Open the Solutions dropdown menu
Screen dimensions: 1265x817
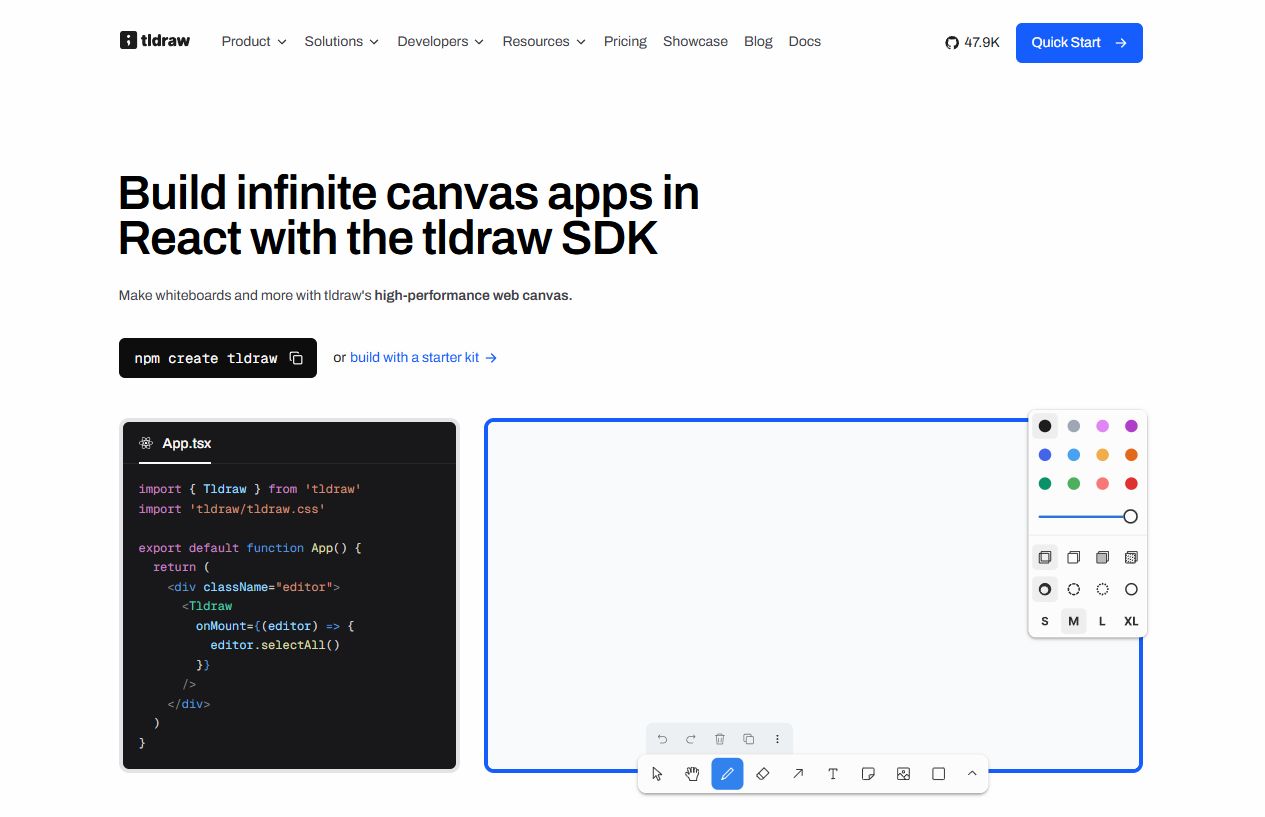[342, 41]
